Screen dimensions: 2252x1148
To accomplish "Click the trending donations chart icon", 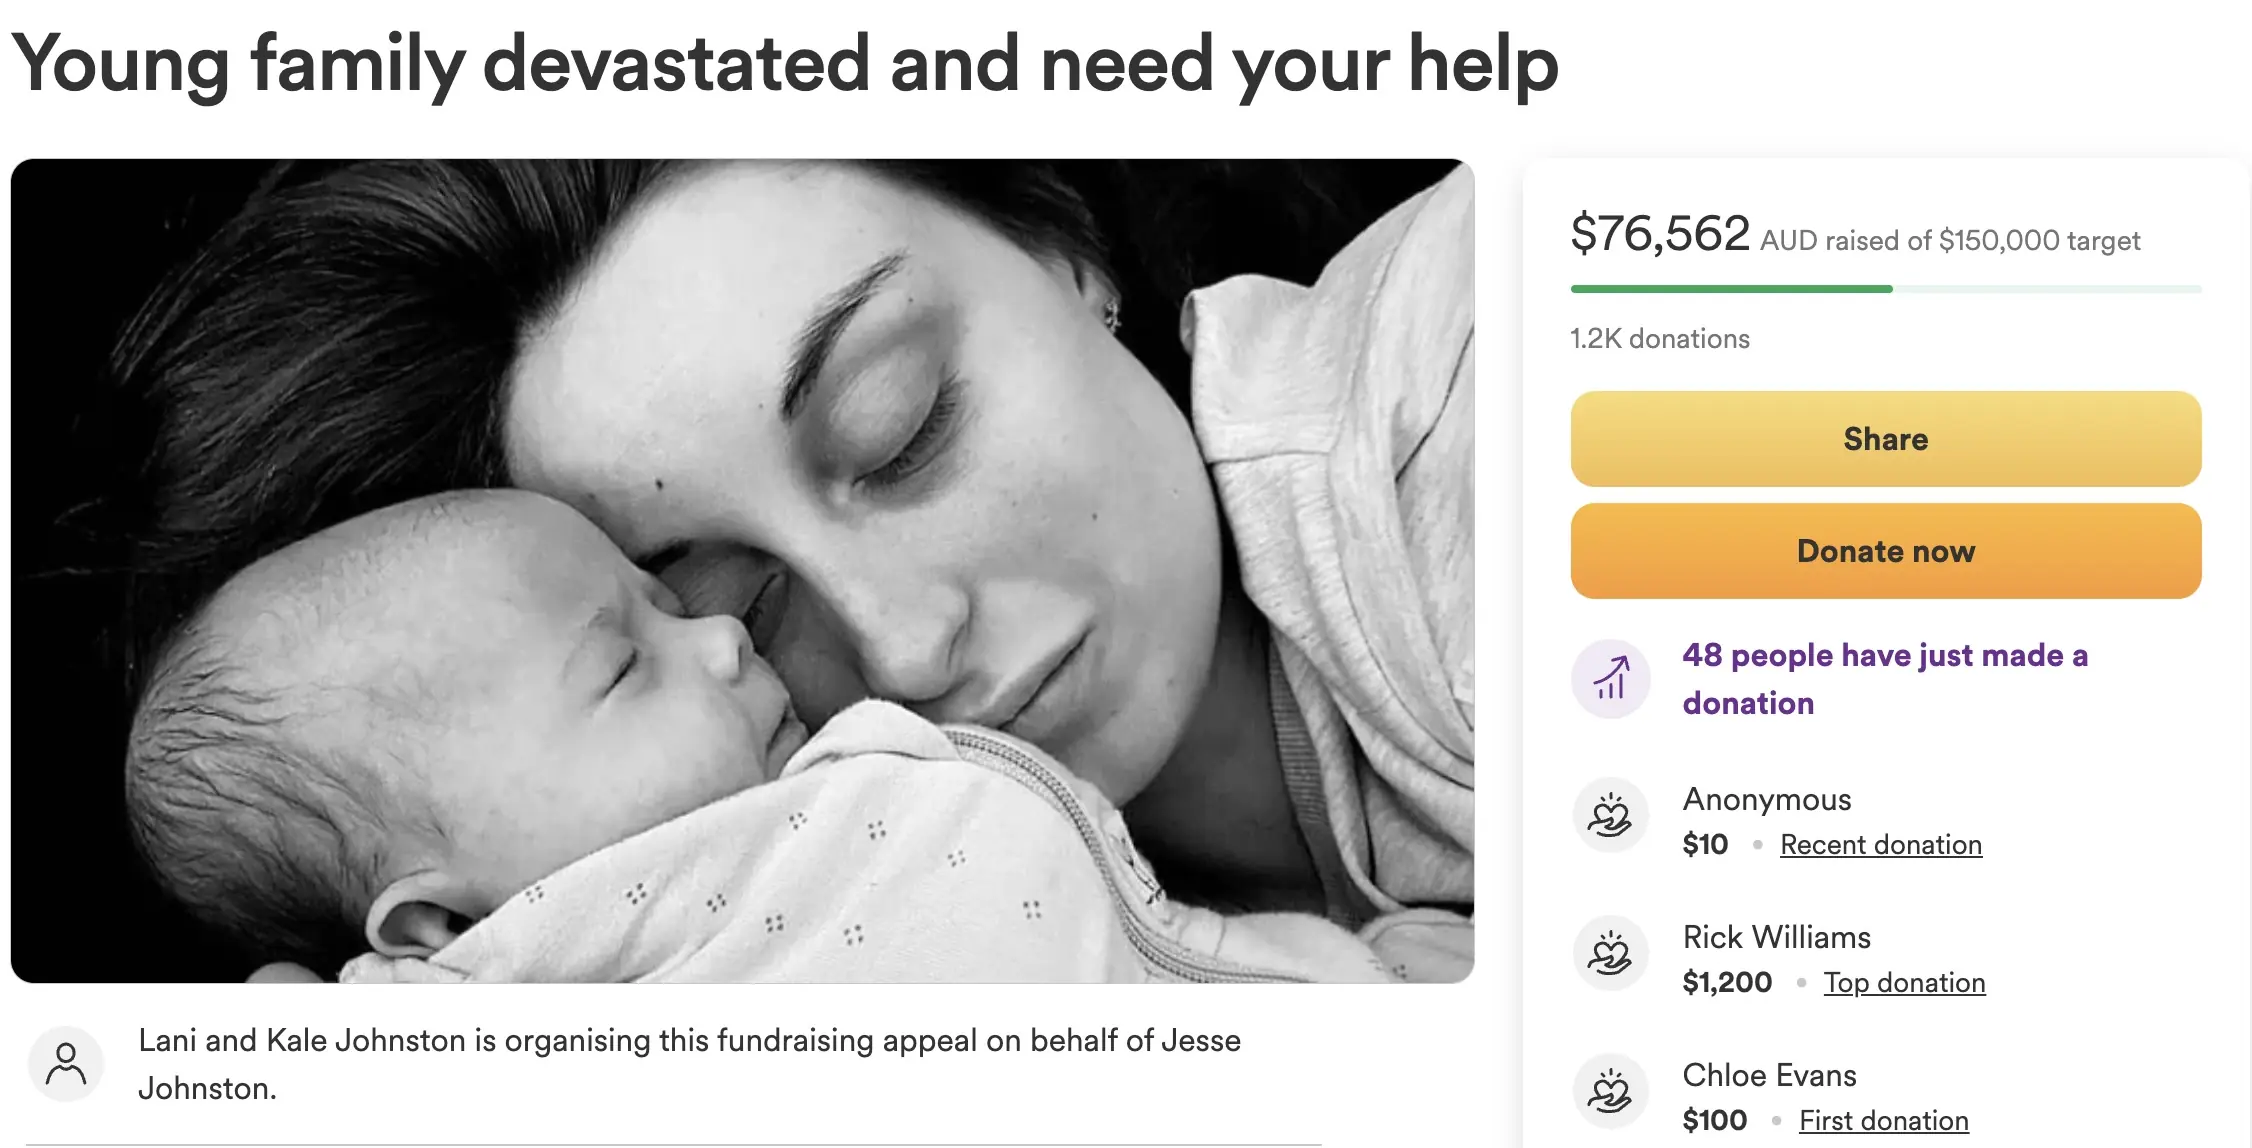I will pyautogui.click(x=1610, y=679).
